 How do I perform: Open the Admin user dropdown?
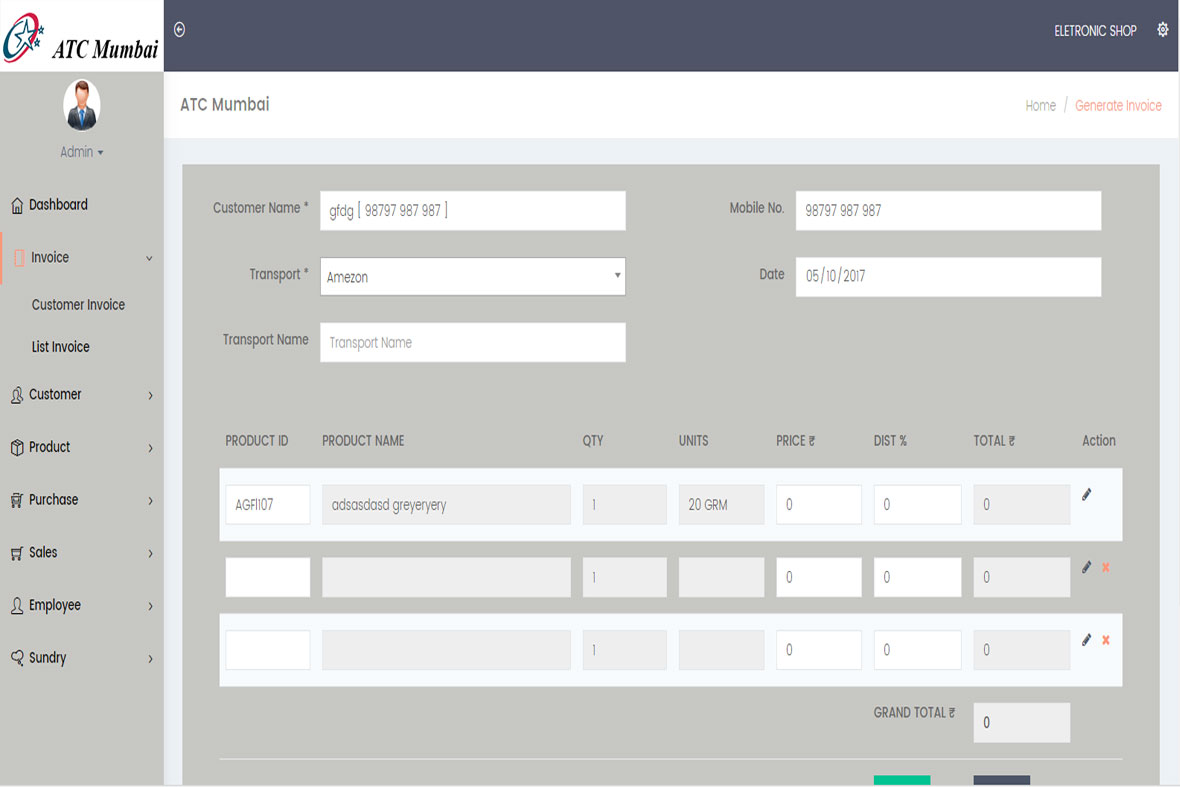coord(81,152)
